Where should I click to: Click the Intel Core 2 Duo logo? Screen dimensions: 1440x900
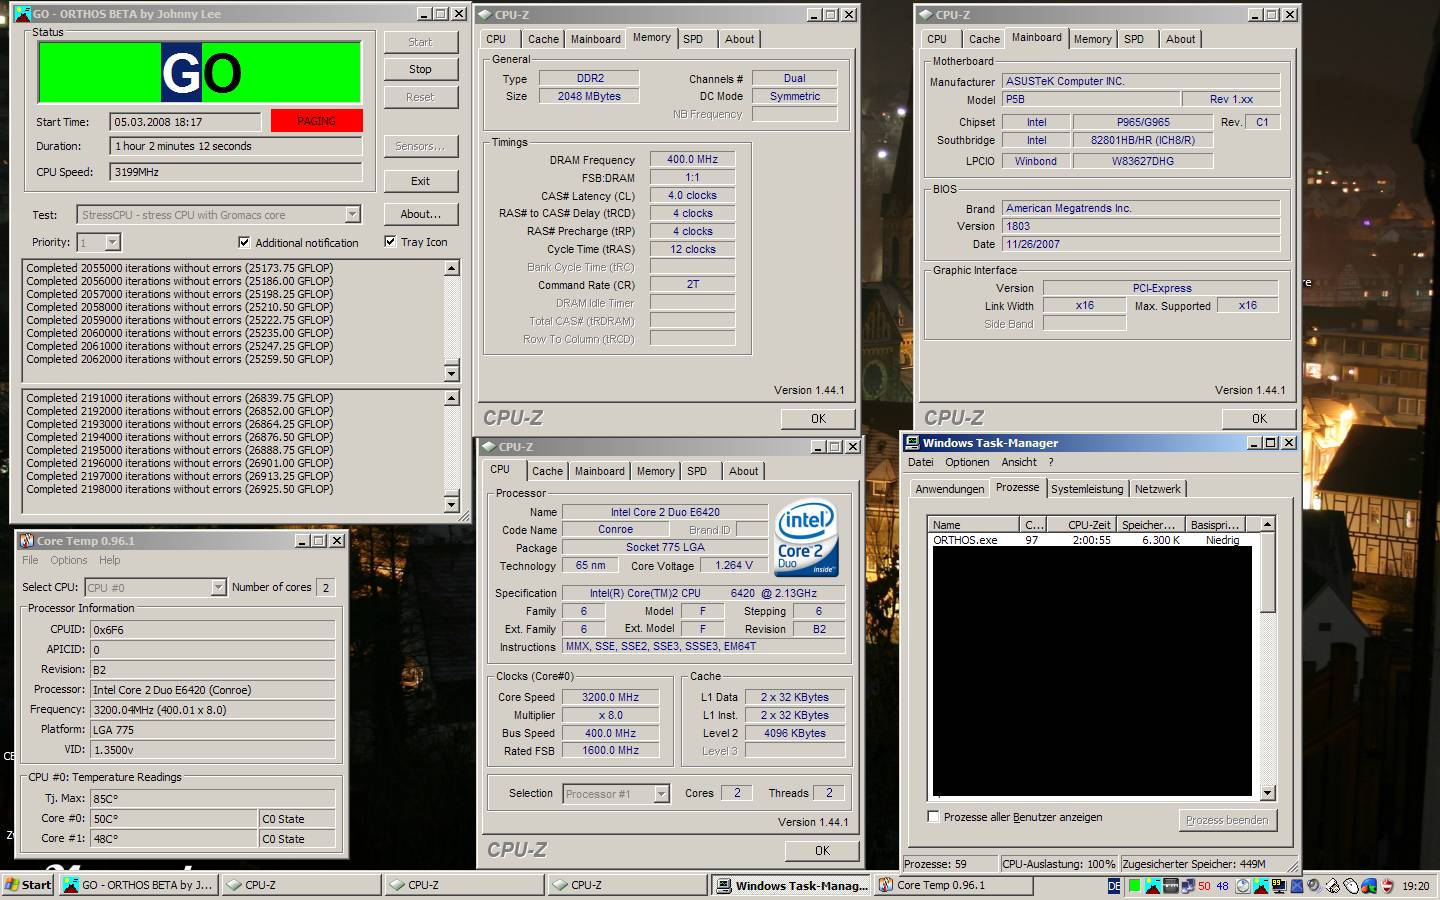(806, 539)
